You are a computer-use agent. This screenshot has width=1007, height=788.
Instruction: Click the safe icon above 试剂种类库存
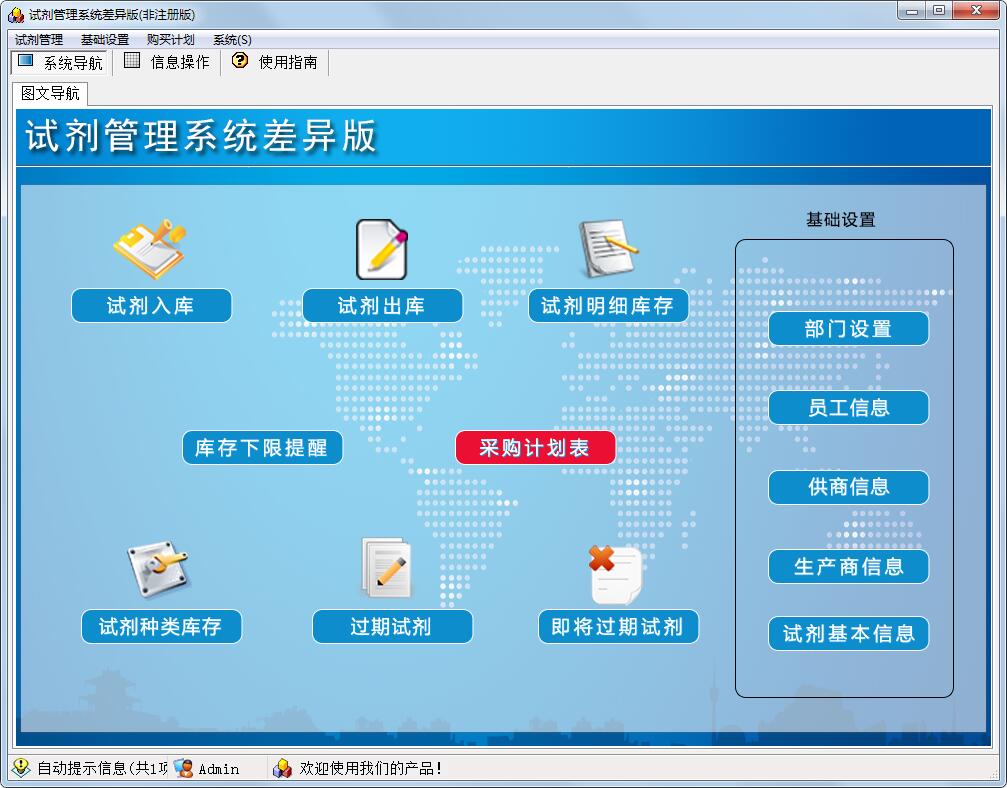pos(158,570)
